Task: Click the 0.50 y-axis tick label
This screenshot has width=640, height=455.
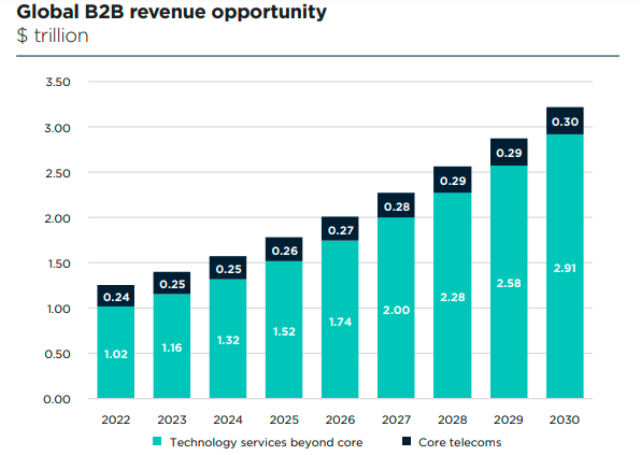Action: 57,354
